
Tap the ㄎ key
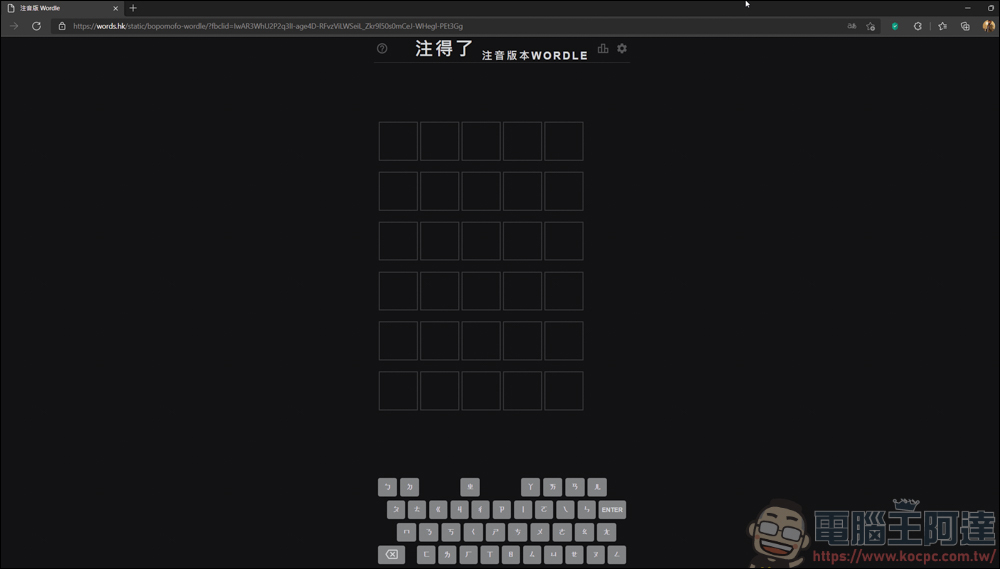tap(451, 532)
